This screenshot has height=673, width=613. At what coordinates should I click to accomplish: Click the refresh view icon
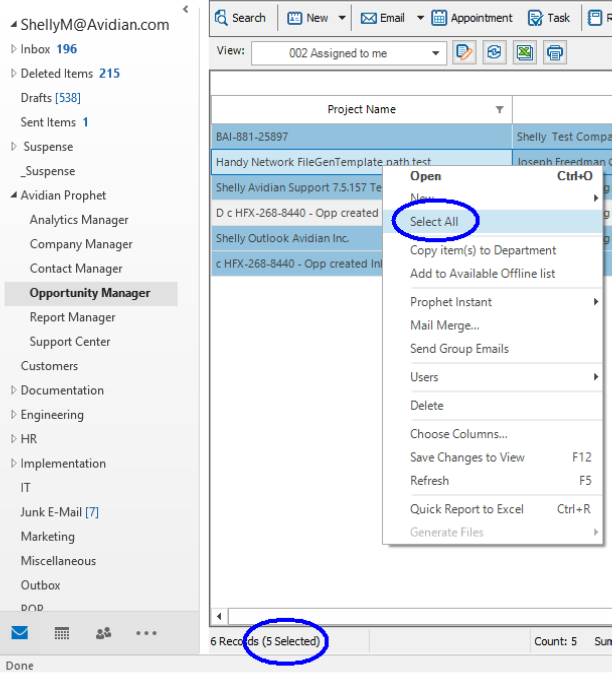point(494,53)
